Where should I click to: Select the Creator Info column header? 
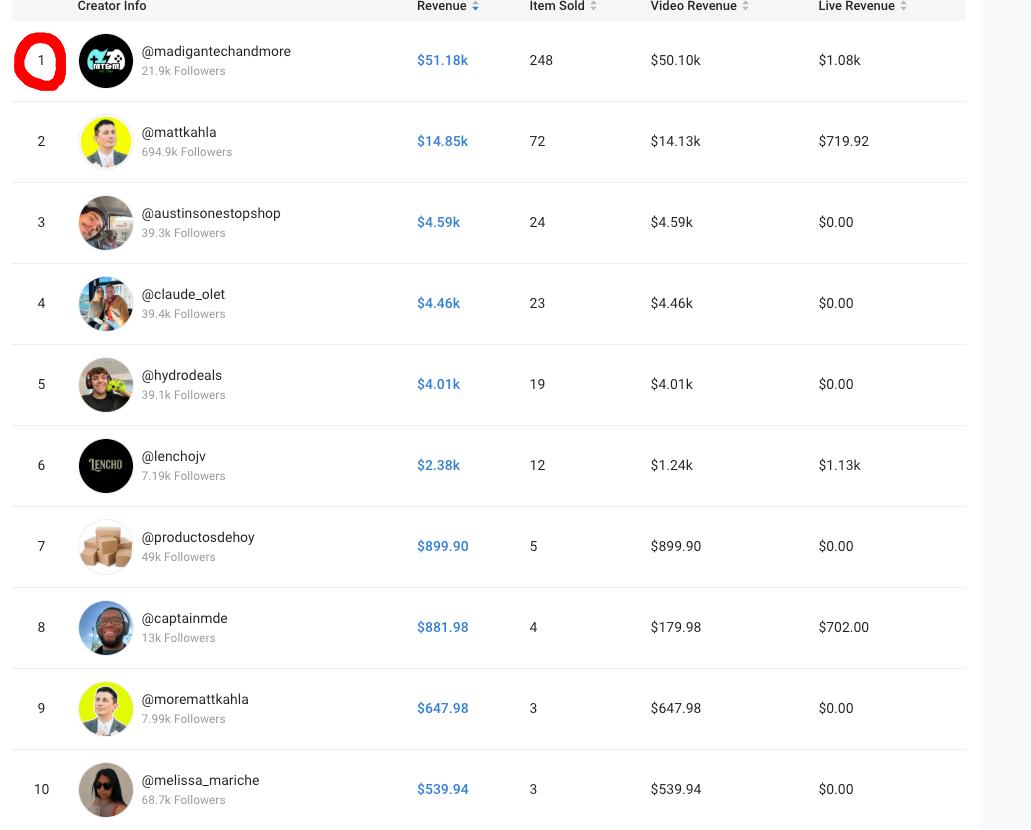click(112, 6)
